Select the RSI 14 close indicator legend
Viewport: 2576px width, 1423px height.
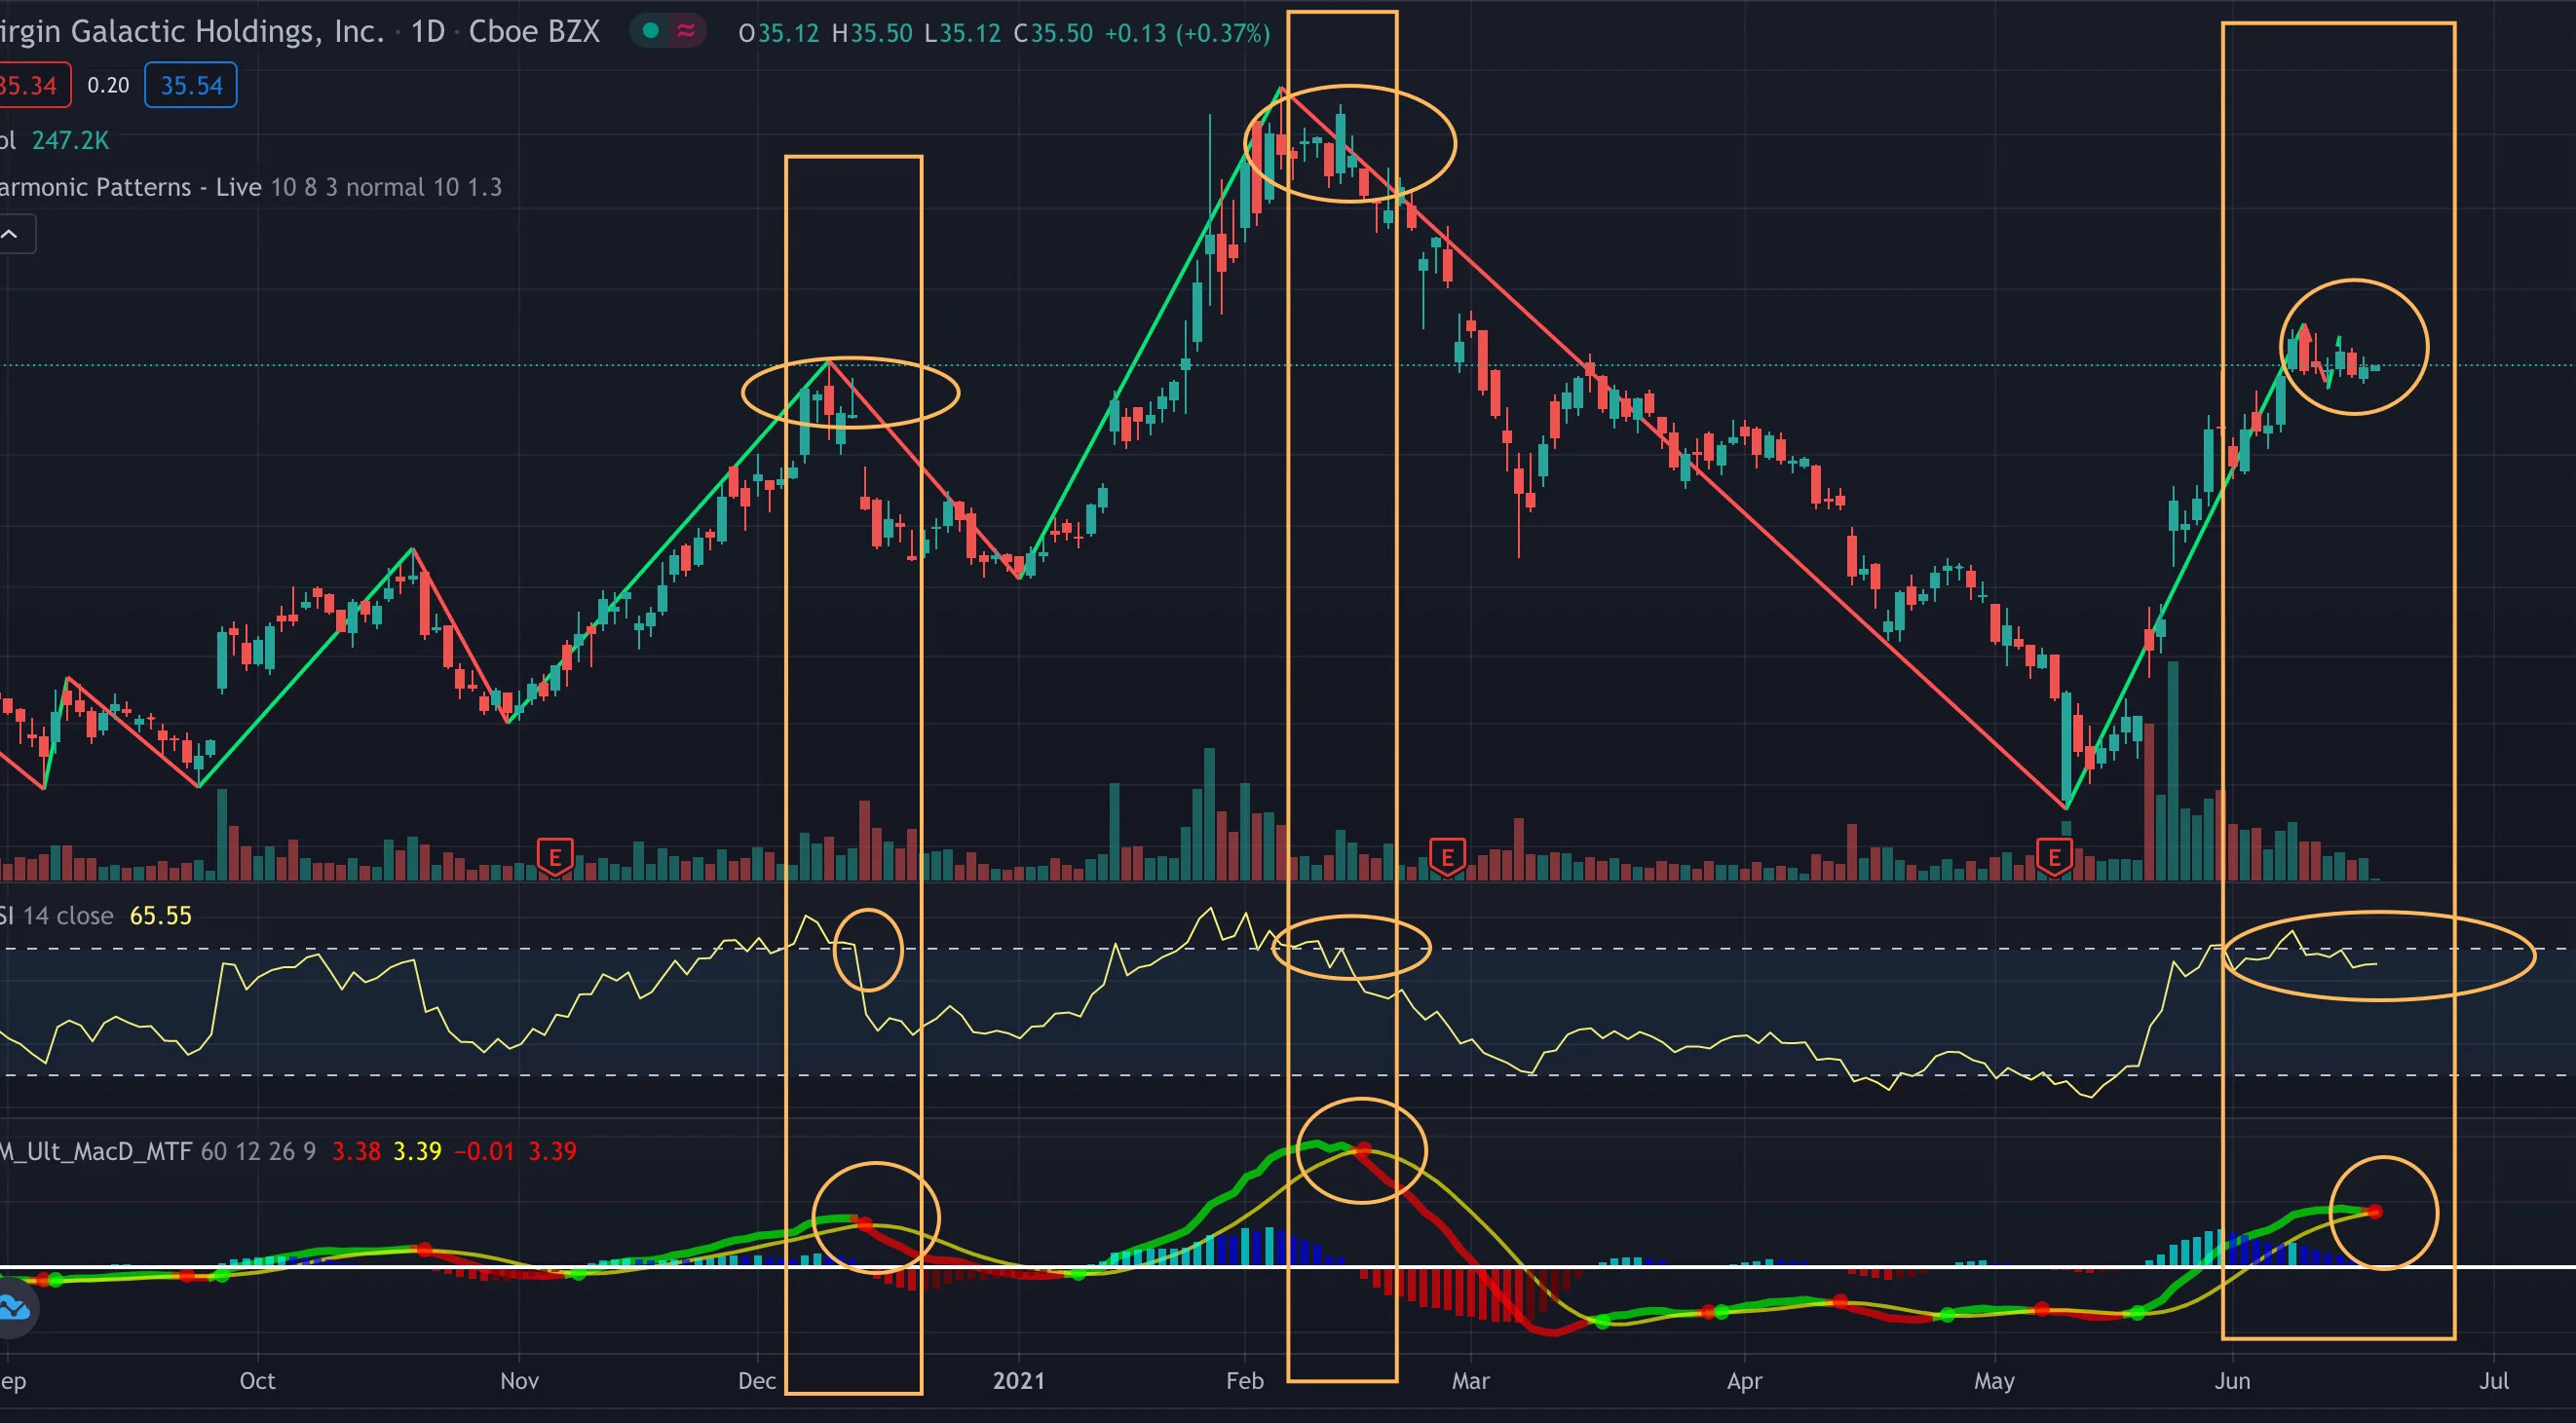click(56, 916)
